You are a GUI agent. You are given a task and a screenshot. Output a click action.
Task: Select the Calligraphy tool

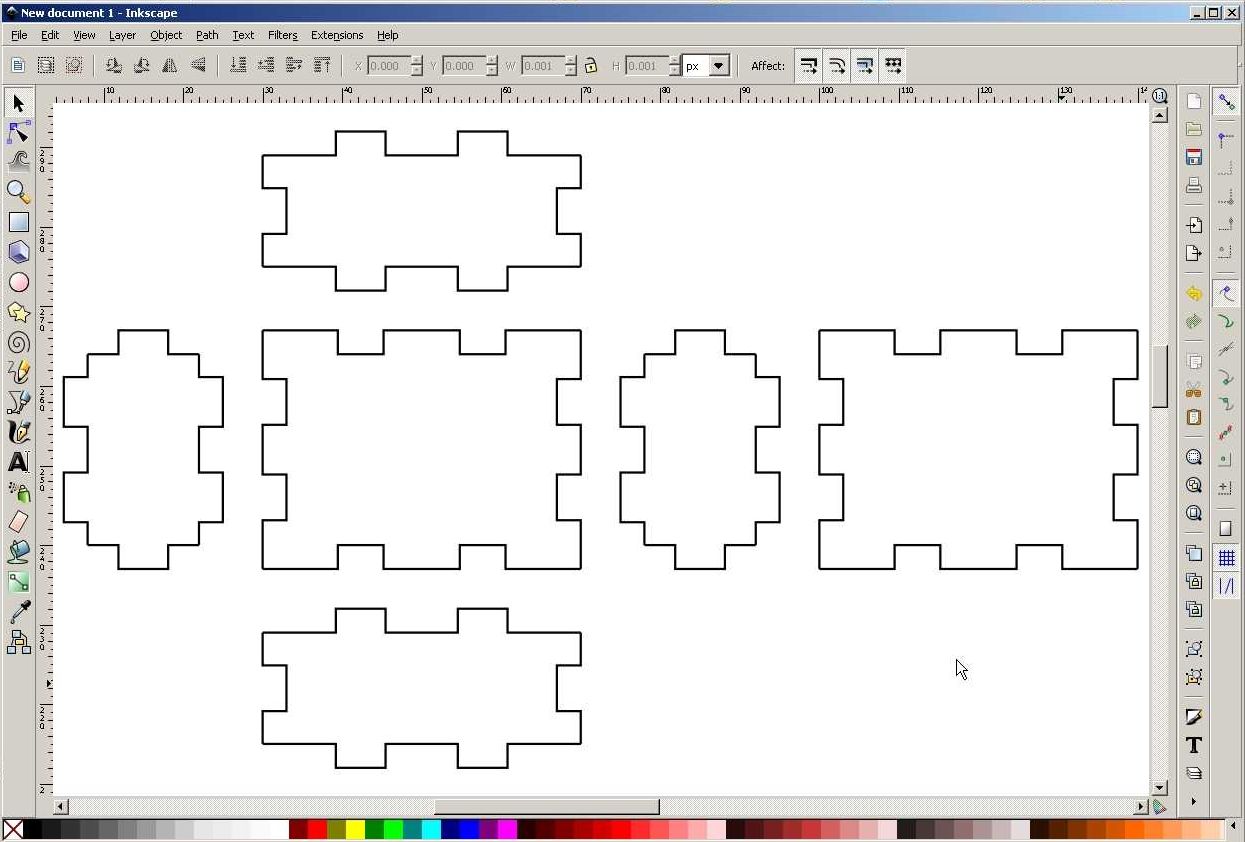pos(17,432)
